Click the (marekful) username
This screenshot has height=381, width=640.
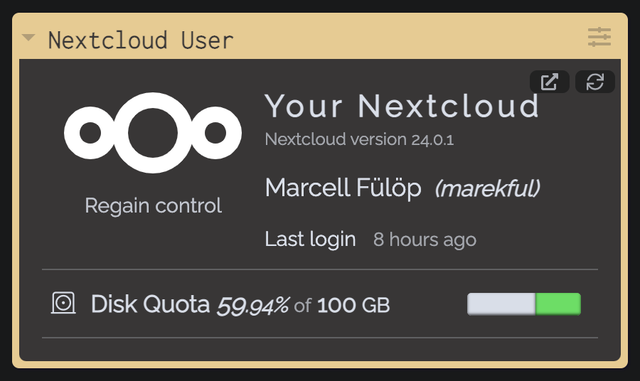487,189
